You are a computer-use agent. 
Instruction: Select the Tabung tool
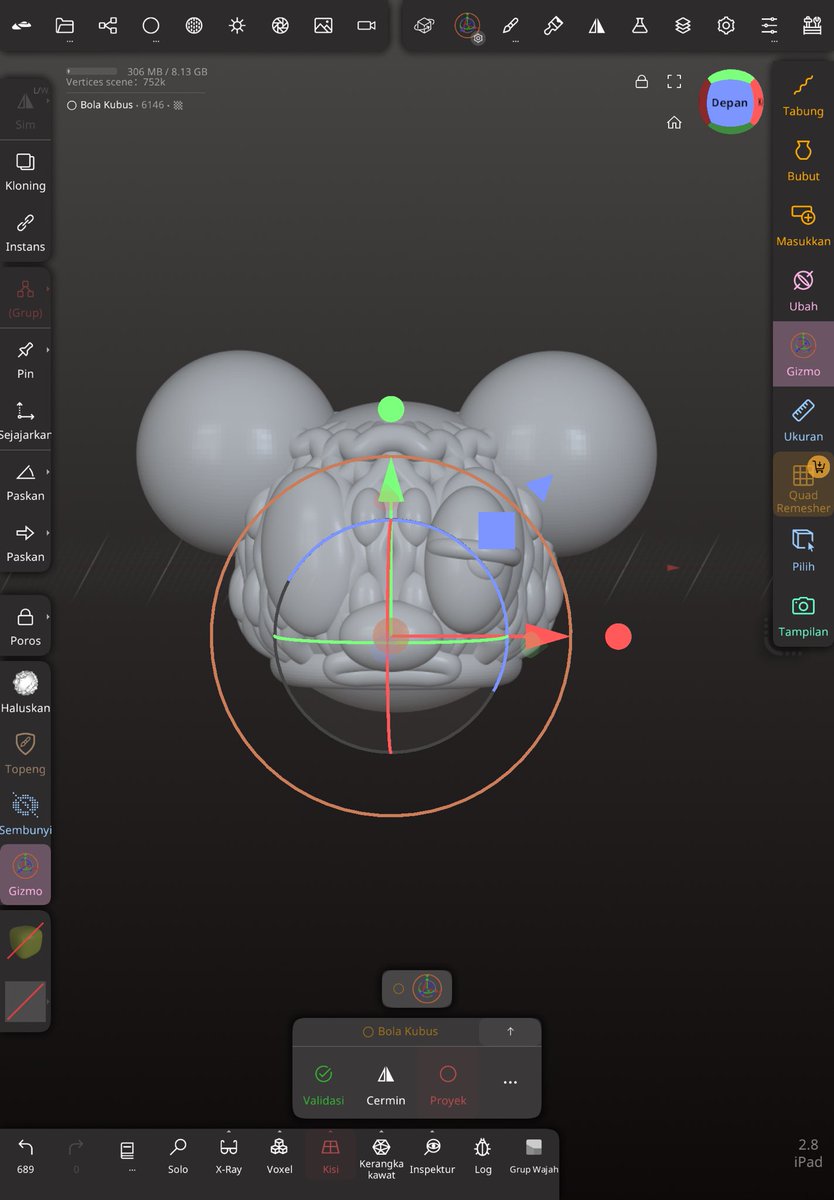pyautogui.click(x=803, y=95)
